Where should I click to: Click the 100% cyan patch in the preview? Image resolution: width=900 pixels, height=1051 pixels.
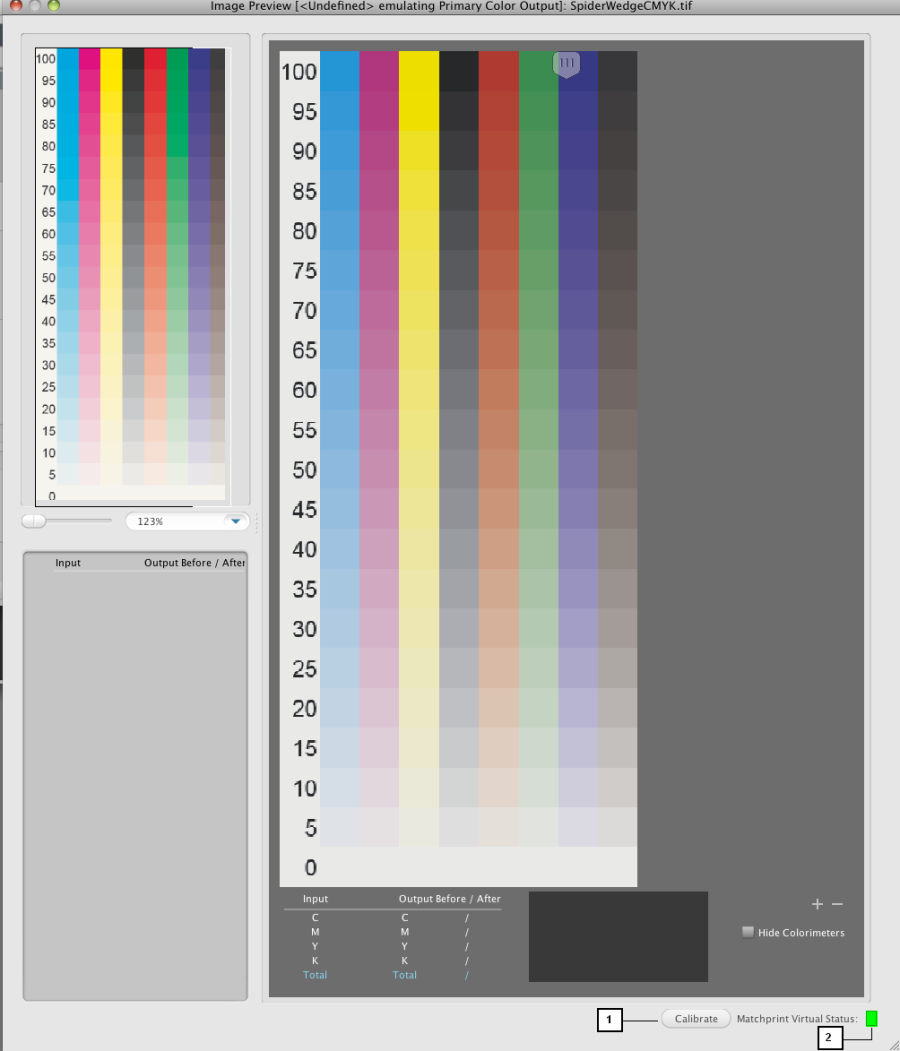pyautogui.click(x=339, y=71)
